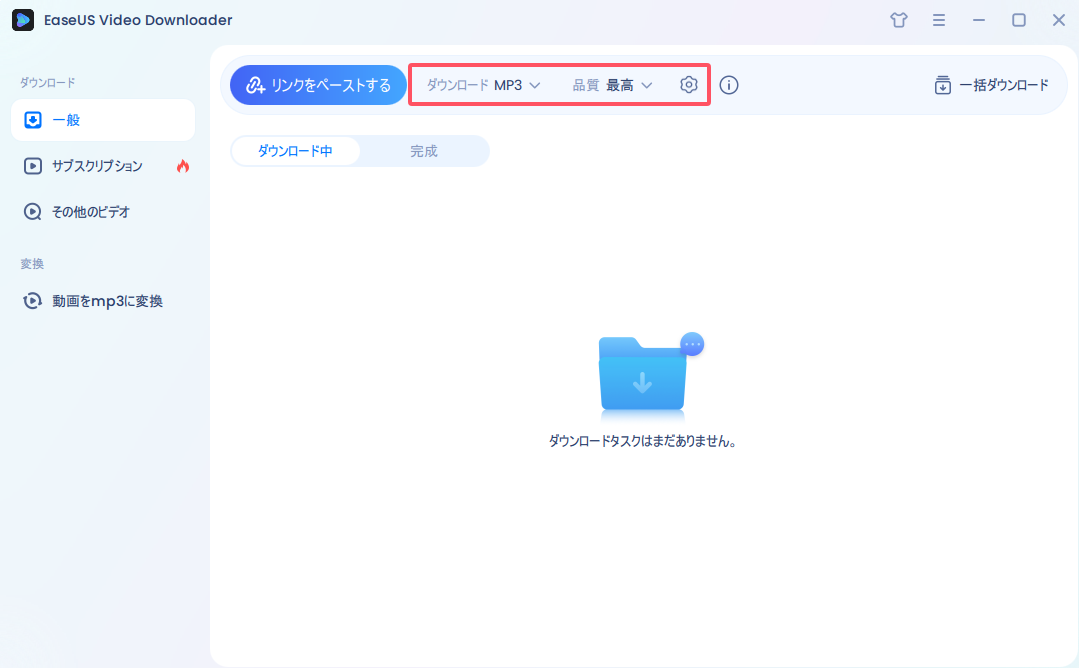
Task: Switch to the 完成 completed tab
Action: [424, 150]
